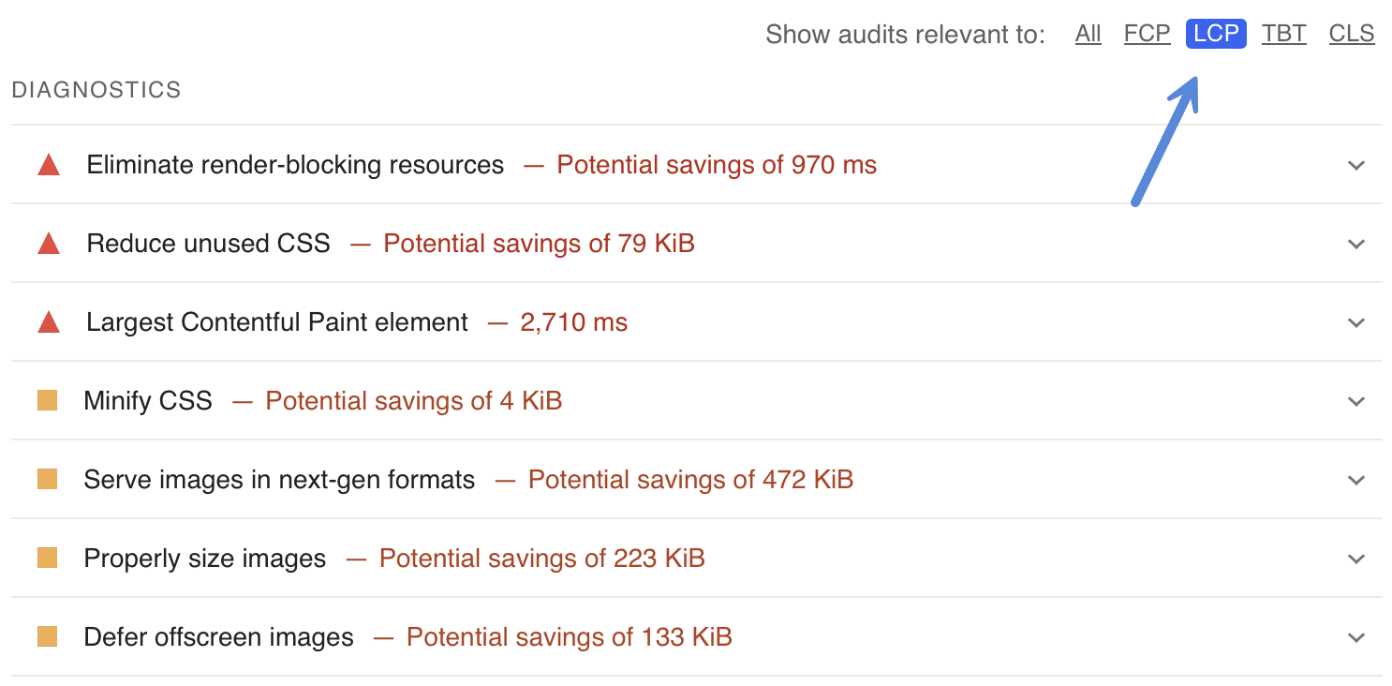Click the orange square icon beside Serve images in next-gen formats

[47, 479]
